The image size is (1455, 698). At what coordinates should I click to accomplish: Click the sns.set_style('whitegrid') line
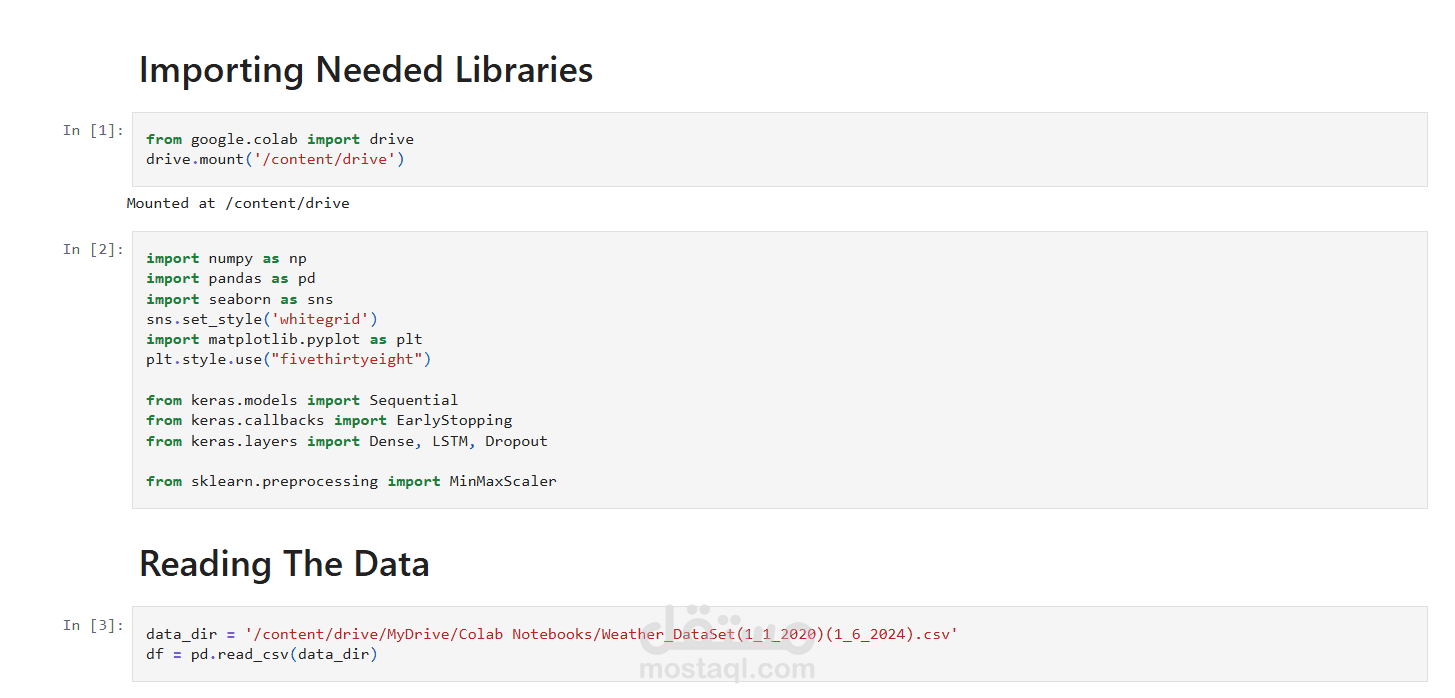point(261,319)
